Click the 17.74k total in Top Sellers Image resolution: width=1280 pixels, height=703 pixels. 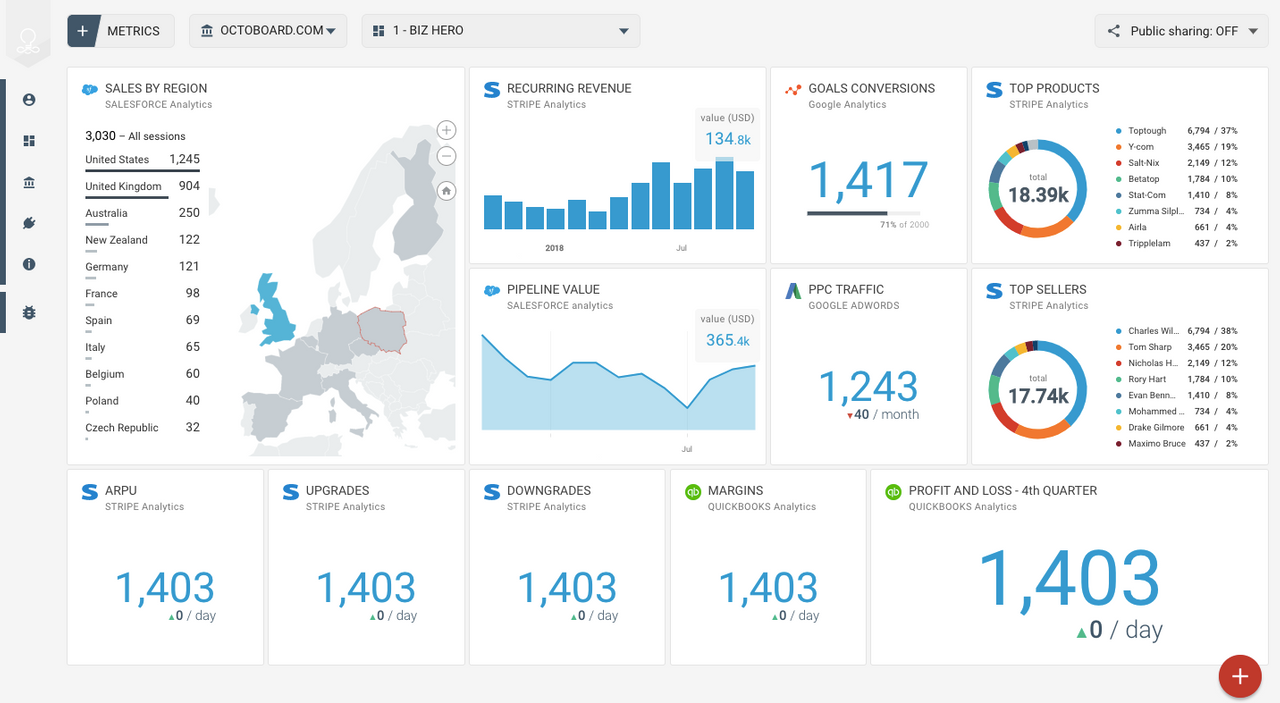[1038, 396]
